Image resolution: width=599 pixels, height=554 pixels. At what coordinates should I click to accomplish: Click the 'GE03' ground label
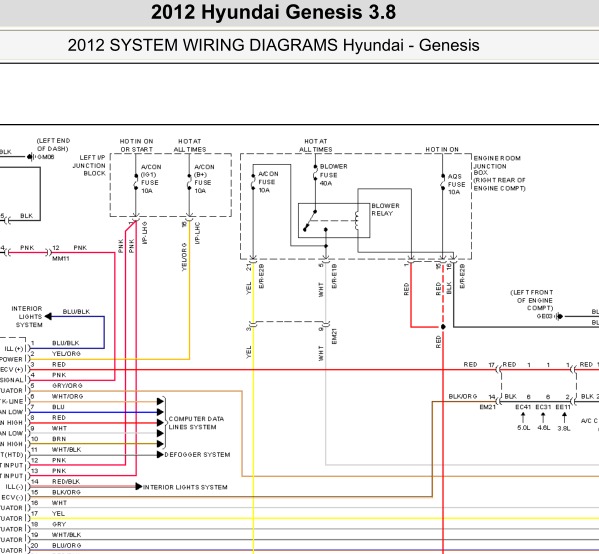click(545, 316)
